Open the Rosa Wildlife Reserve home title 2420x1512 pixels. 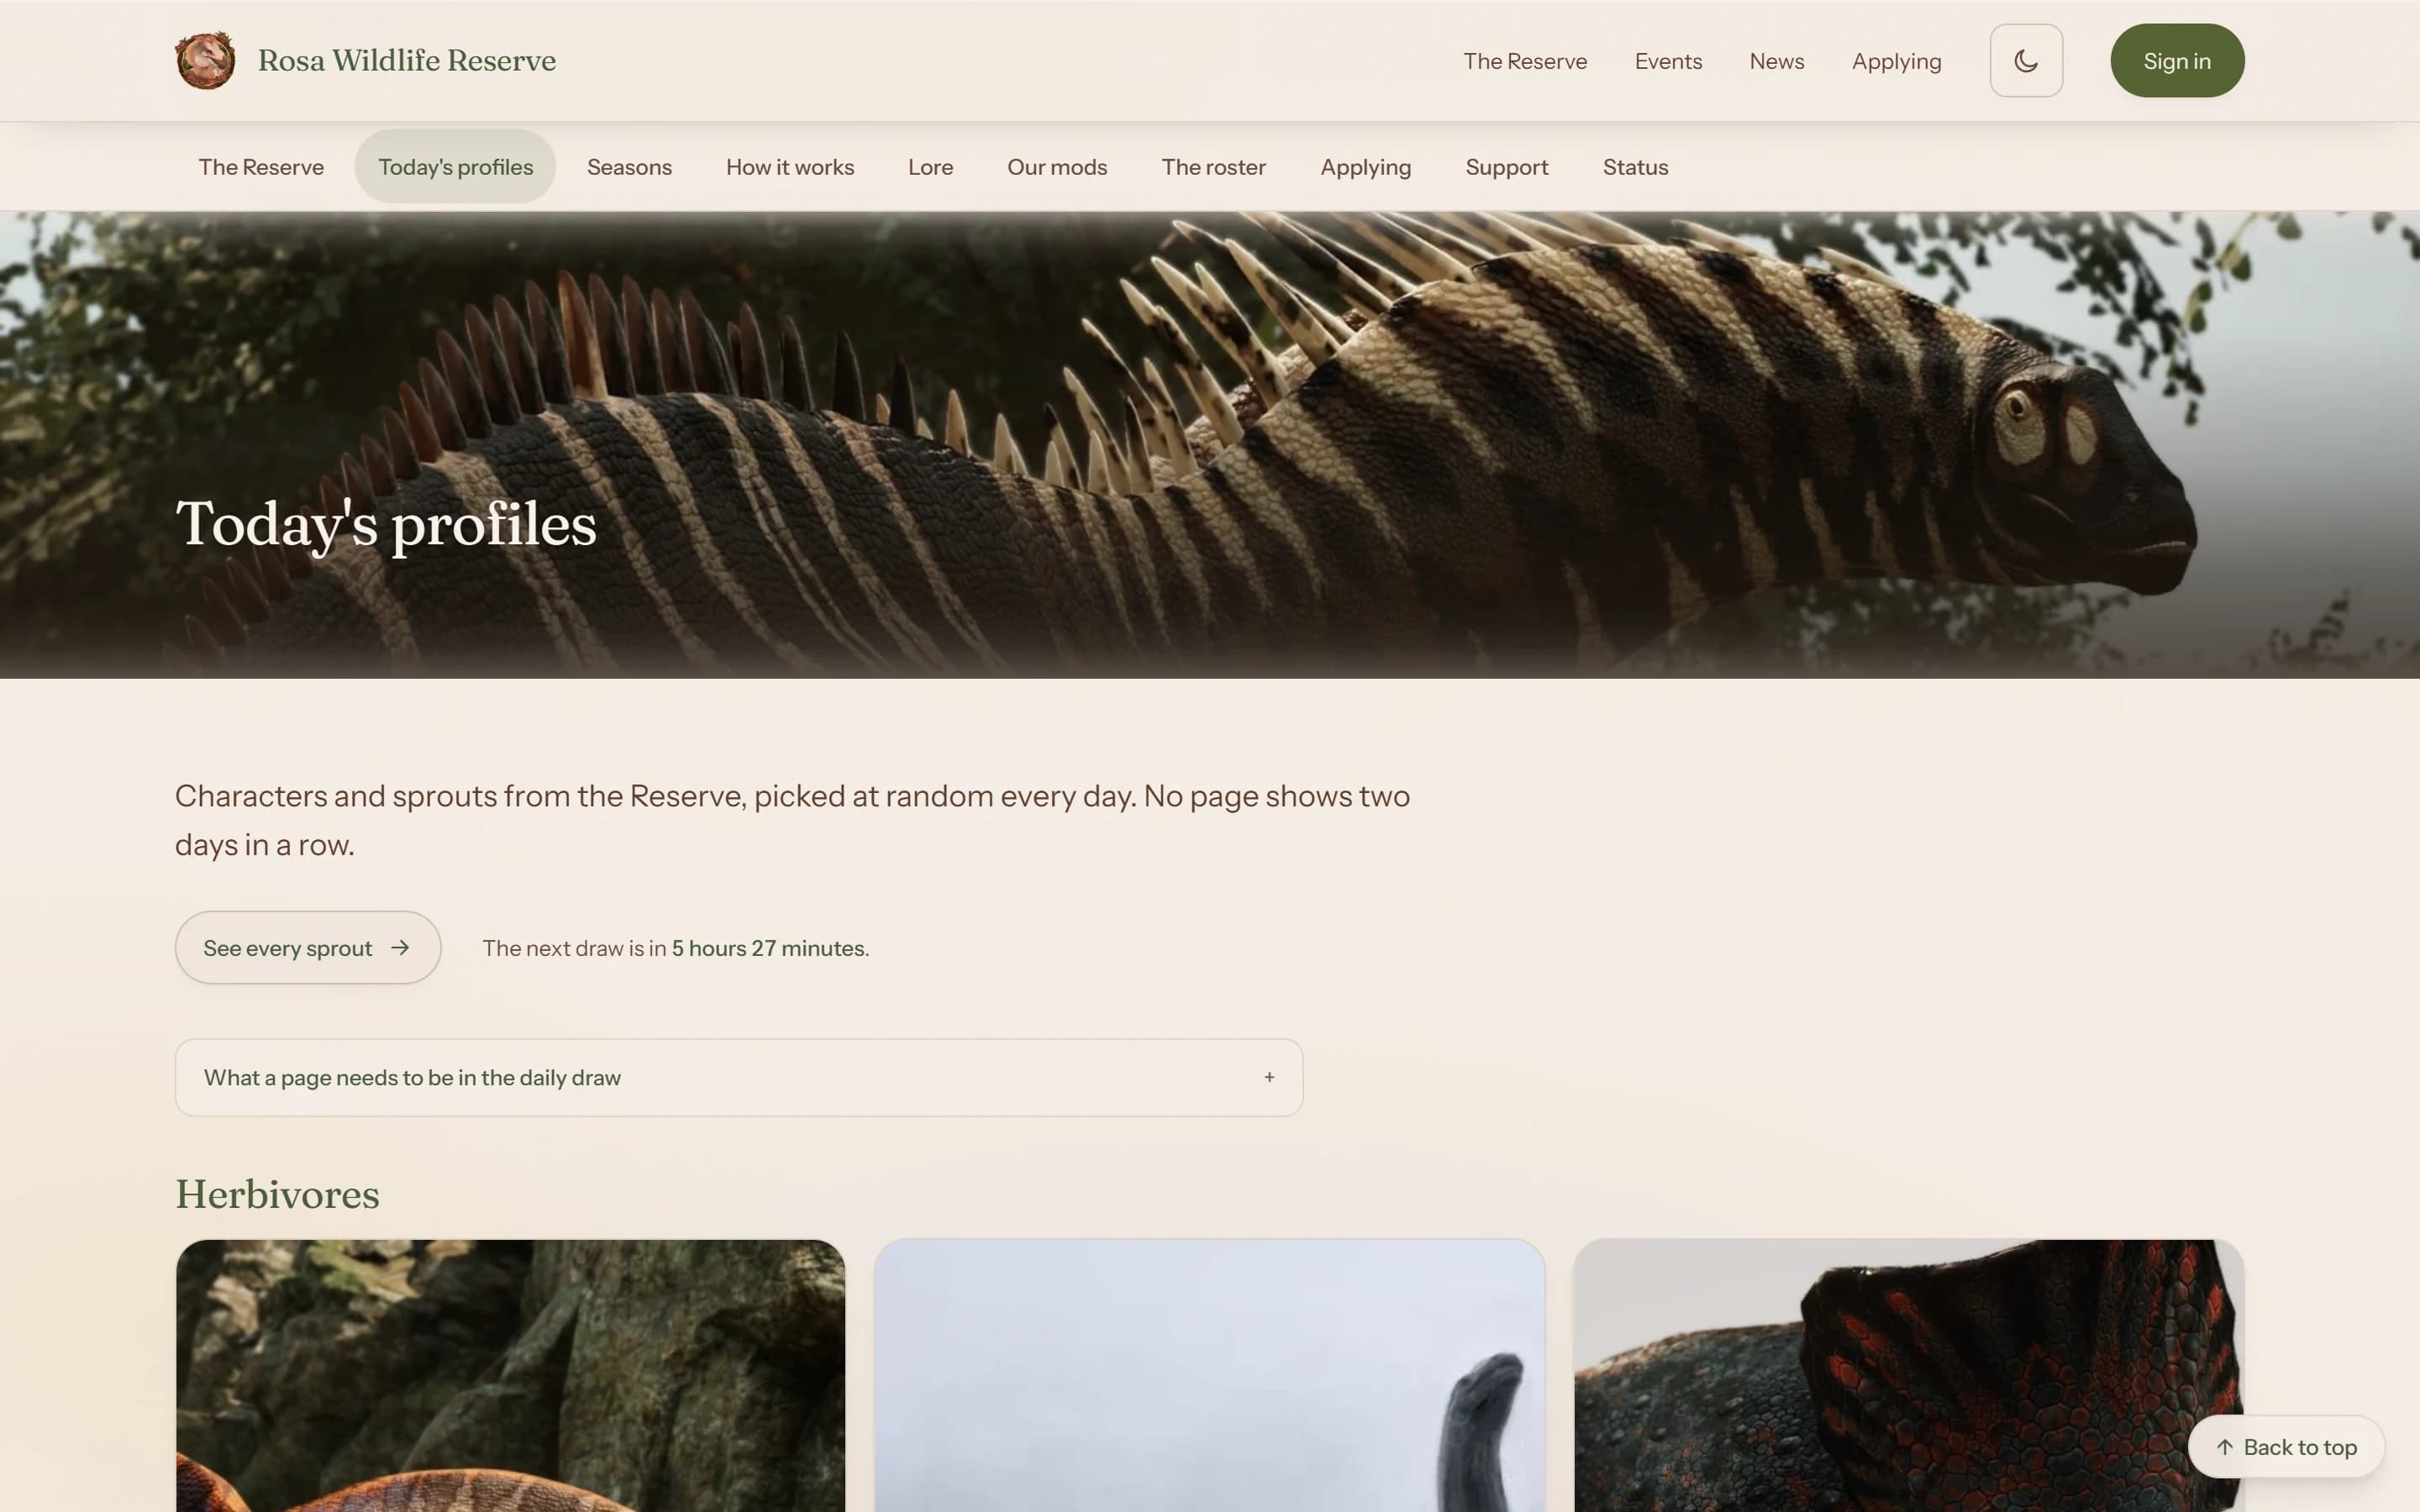point(406,60)
